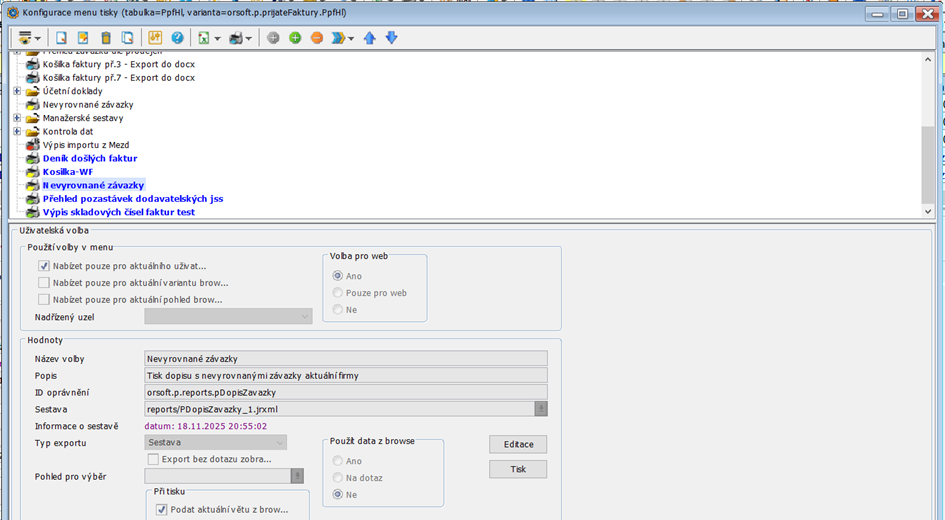945x520 pixels.
Task: Click the 'Editace' button
Action: coord(517,444)
